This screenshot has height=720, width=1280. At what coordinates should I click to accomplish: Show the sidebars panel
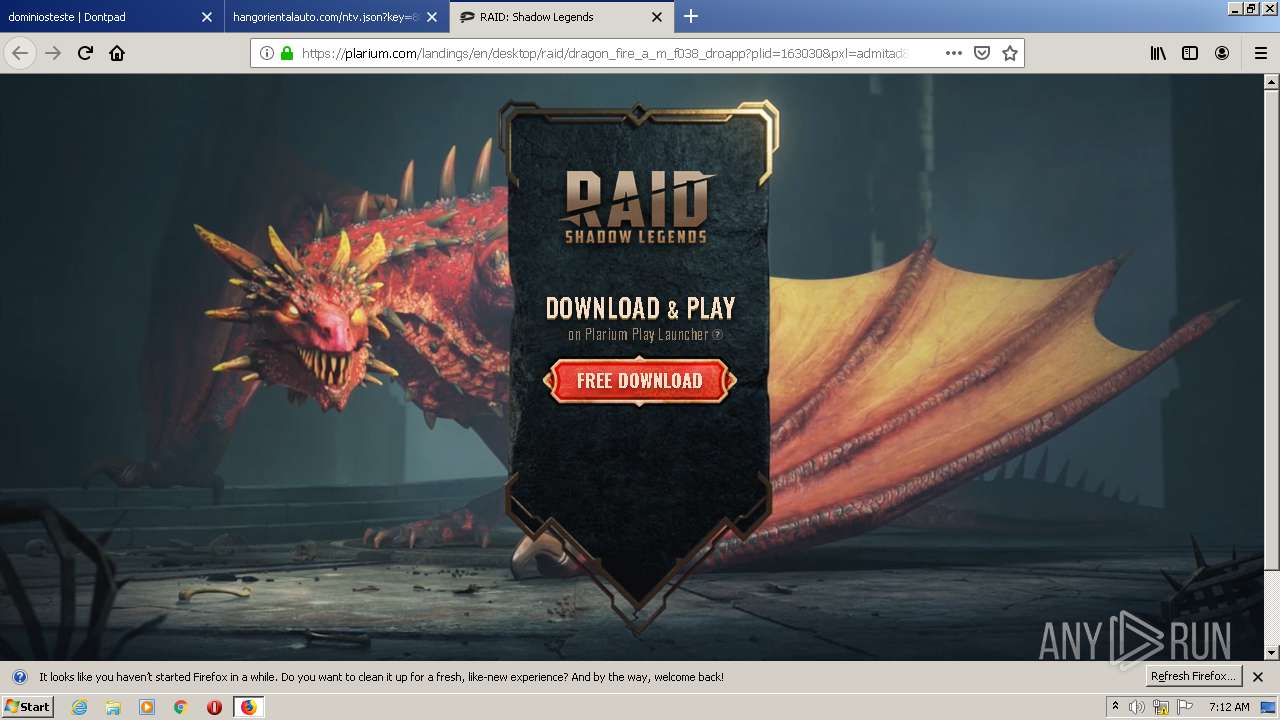coord(1190,53)
